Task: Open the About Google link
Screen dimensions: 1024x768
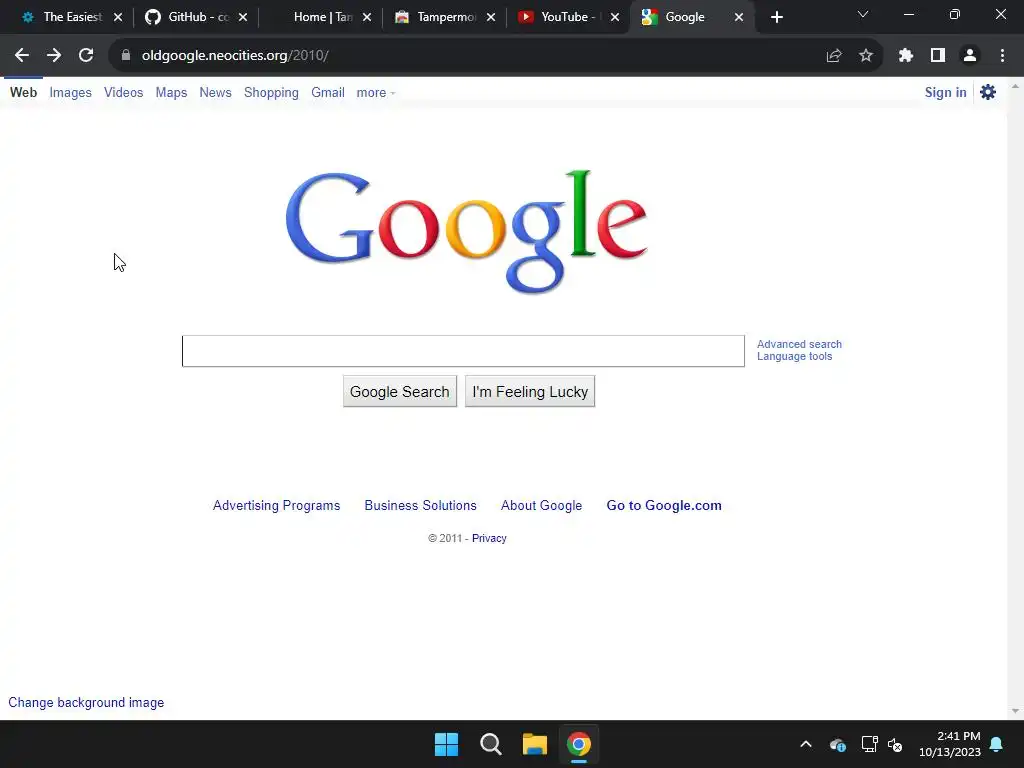Action: 541,505
